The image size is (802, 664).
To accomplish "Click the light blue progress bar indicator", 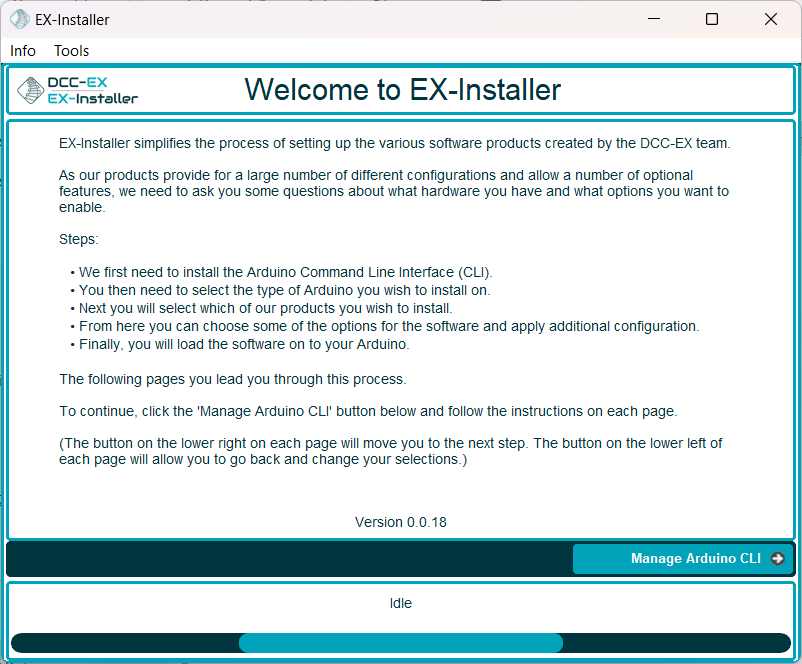I will point(400,643).
